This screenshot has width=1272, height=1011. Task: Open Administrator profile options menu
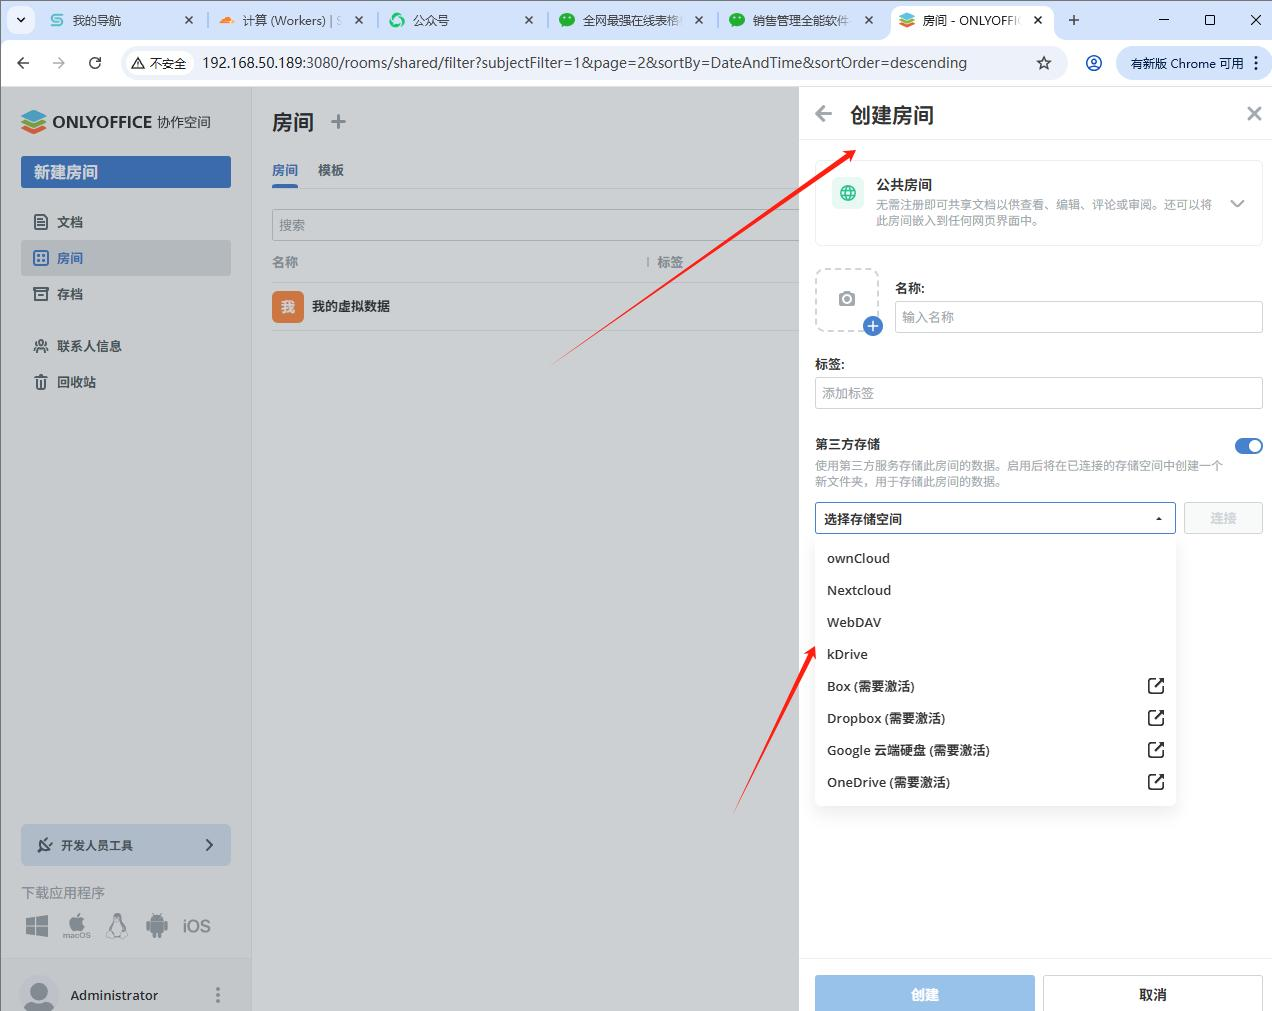(x=218, y=995)
